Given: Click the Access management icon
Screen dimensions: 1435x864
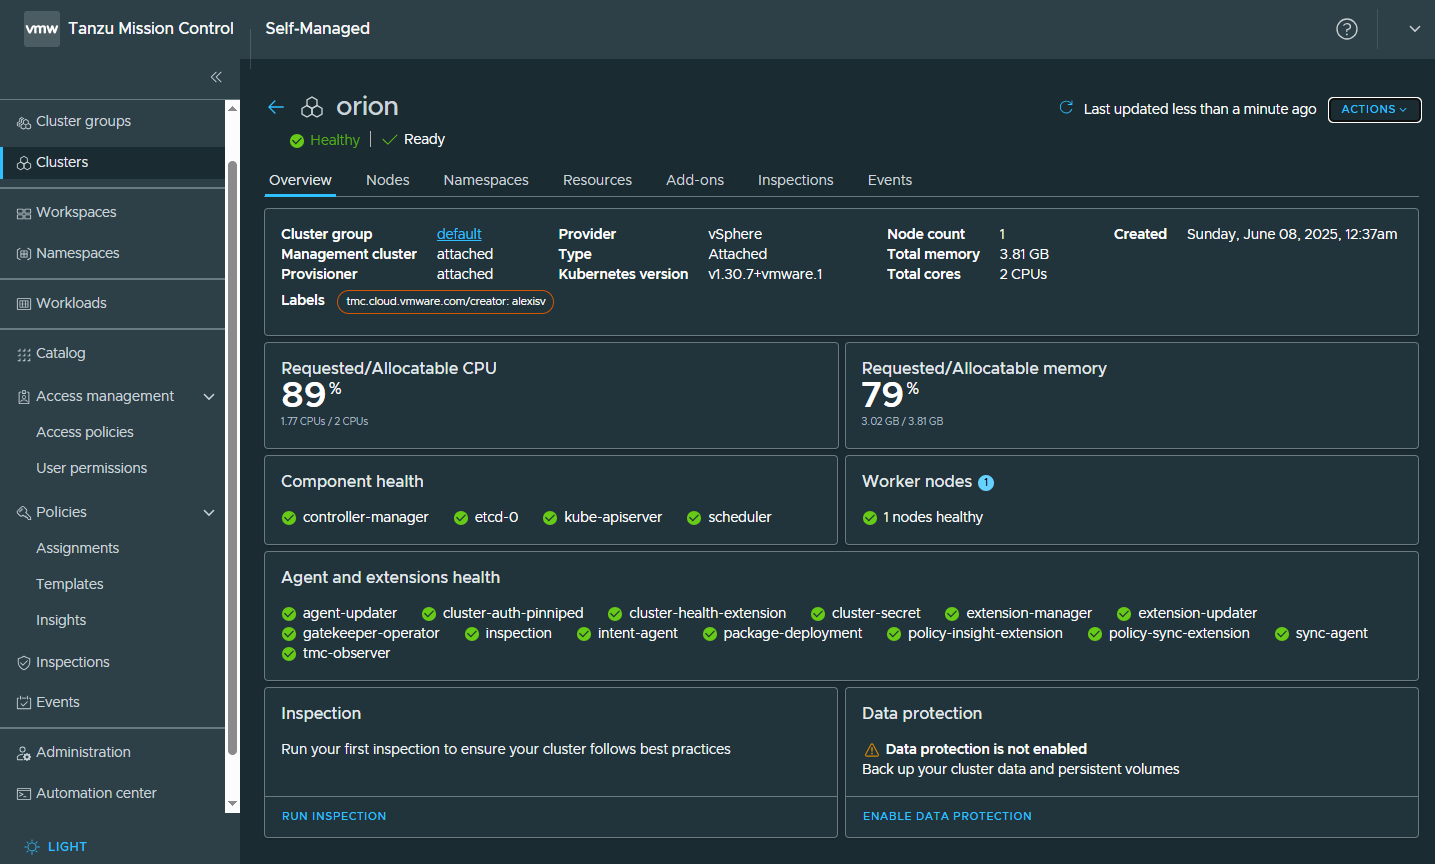Looking at the screenshot, I should coord(24,397).
